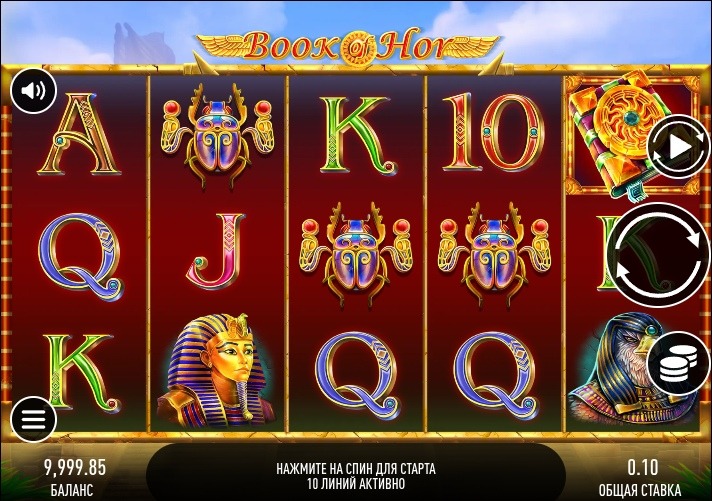Select the pink J symbol
712x501 pixels.
point(215,251)
